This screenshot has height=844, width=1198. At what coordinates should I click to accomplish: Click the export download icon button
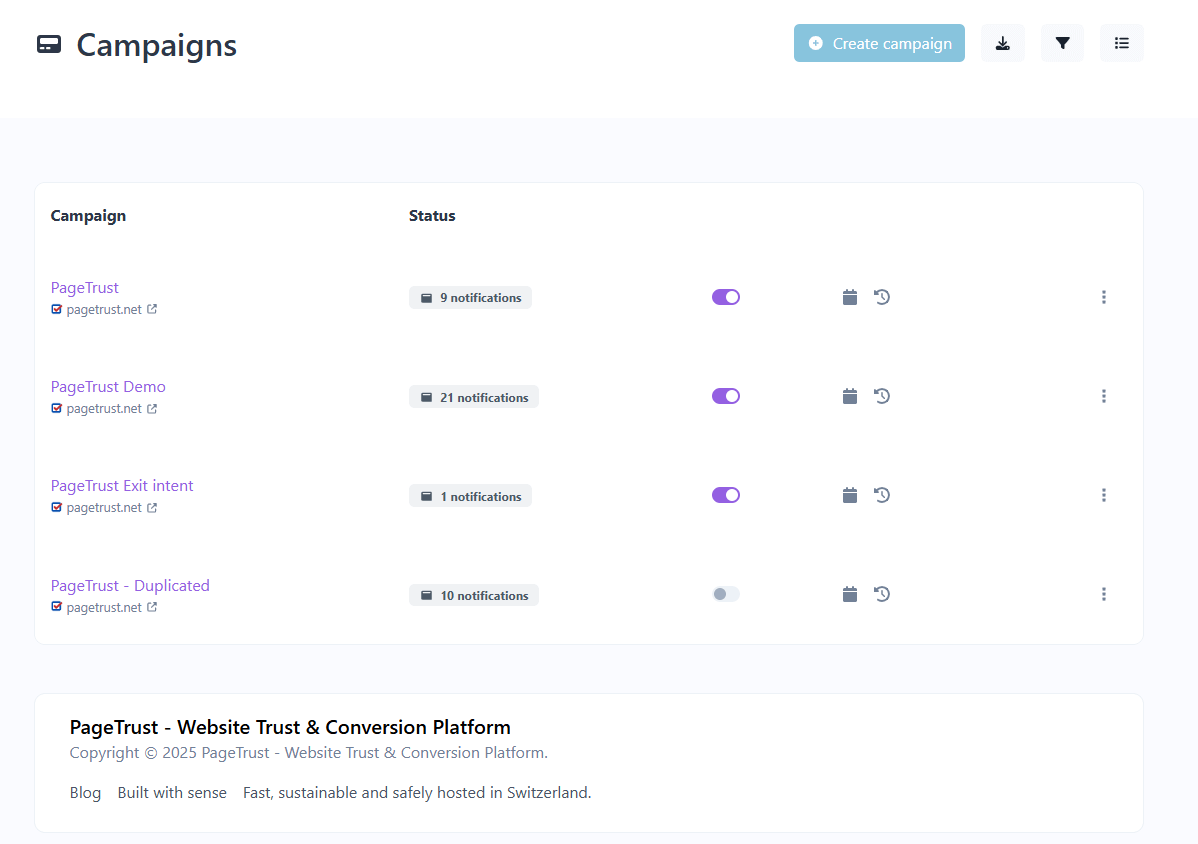1002,43
